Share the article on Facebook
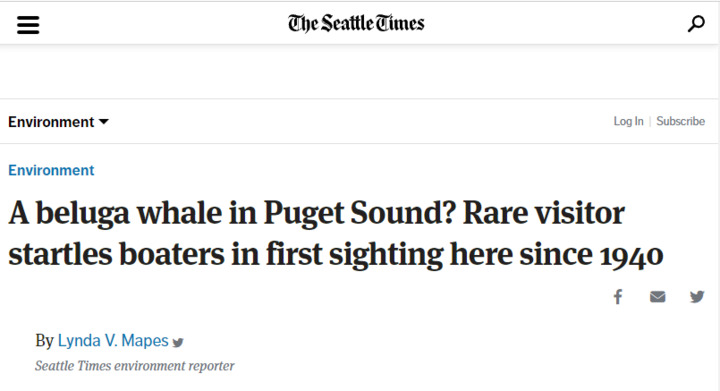720x391 pixels. pos(618,296)
